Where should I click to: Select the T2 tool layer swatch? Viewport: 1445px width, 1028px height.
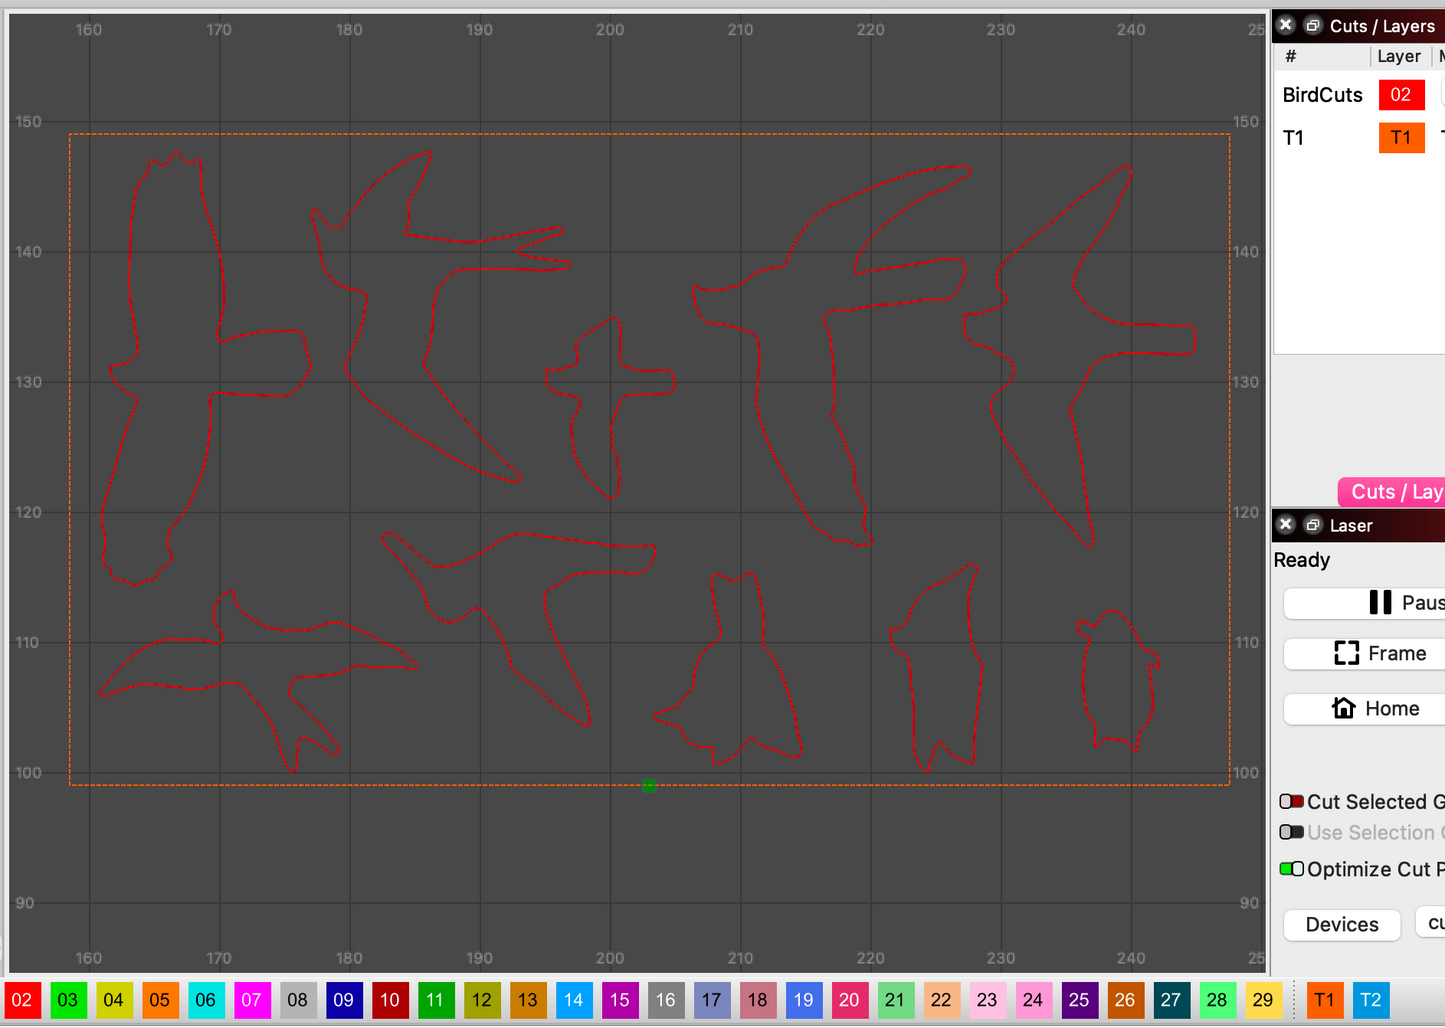click(1370, 1000)
